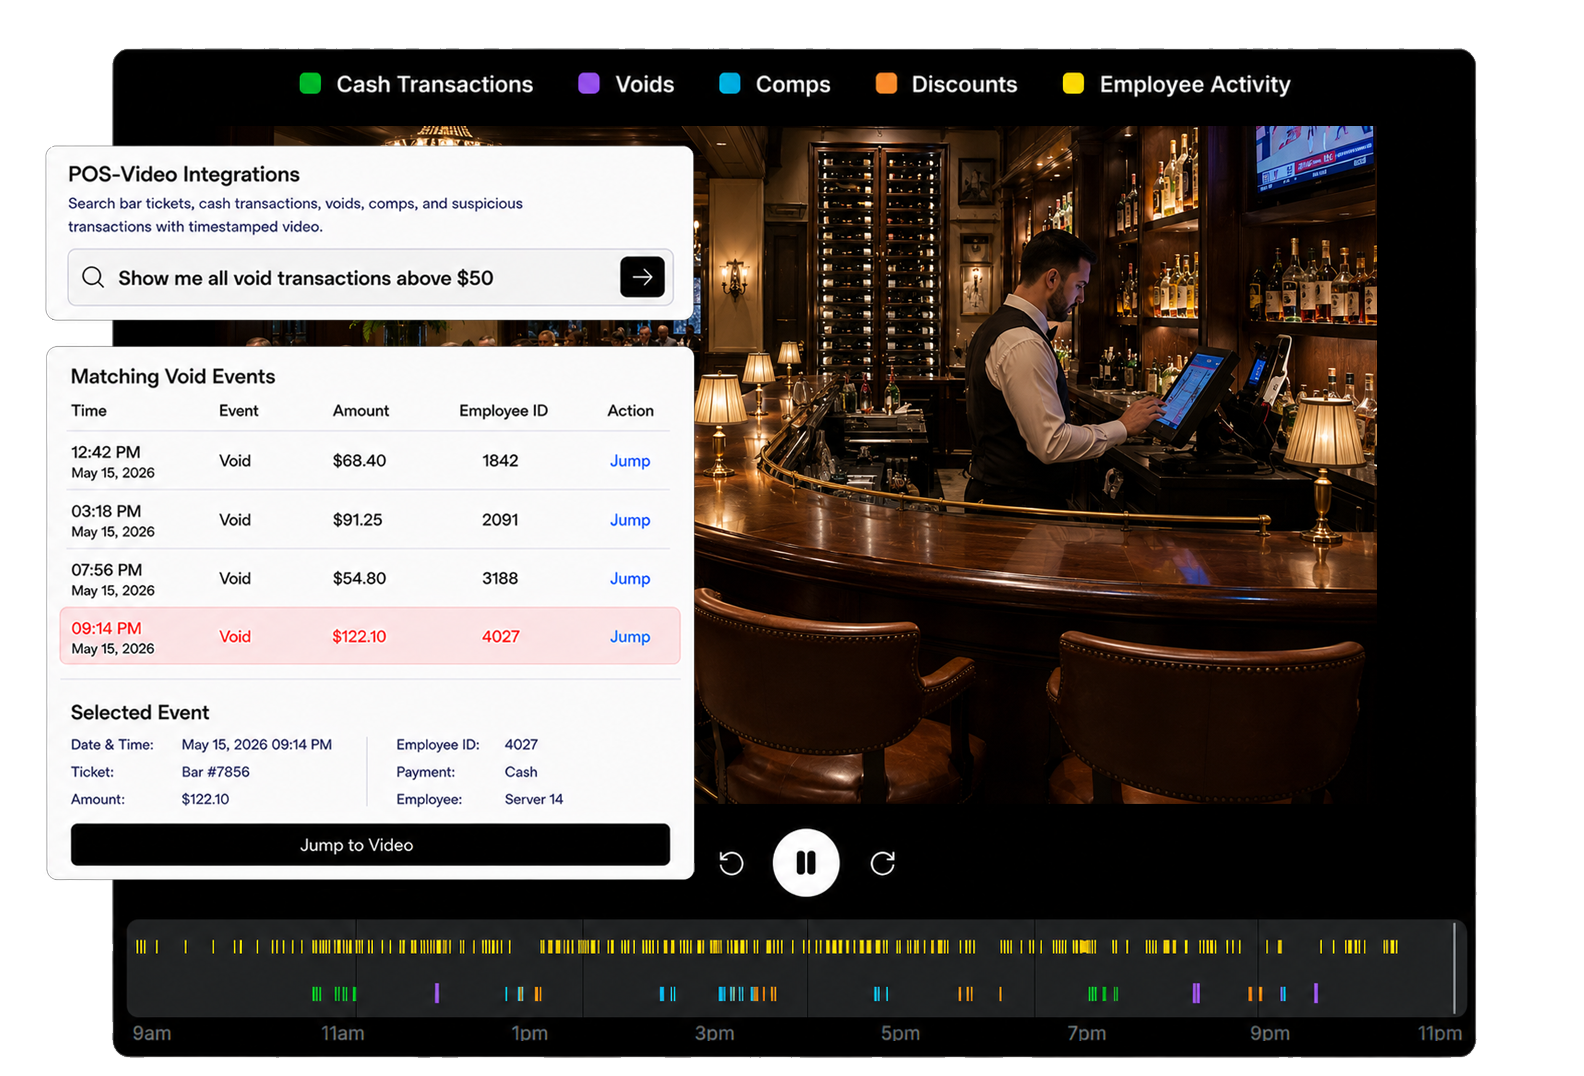Click the red 09:14 PM time cell
1584x1076 pixels.
pyautogui.click(x=113, y=638)
